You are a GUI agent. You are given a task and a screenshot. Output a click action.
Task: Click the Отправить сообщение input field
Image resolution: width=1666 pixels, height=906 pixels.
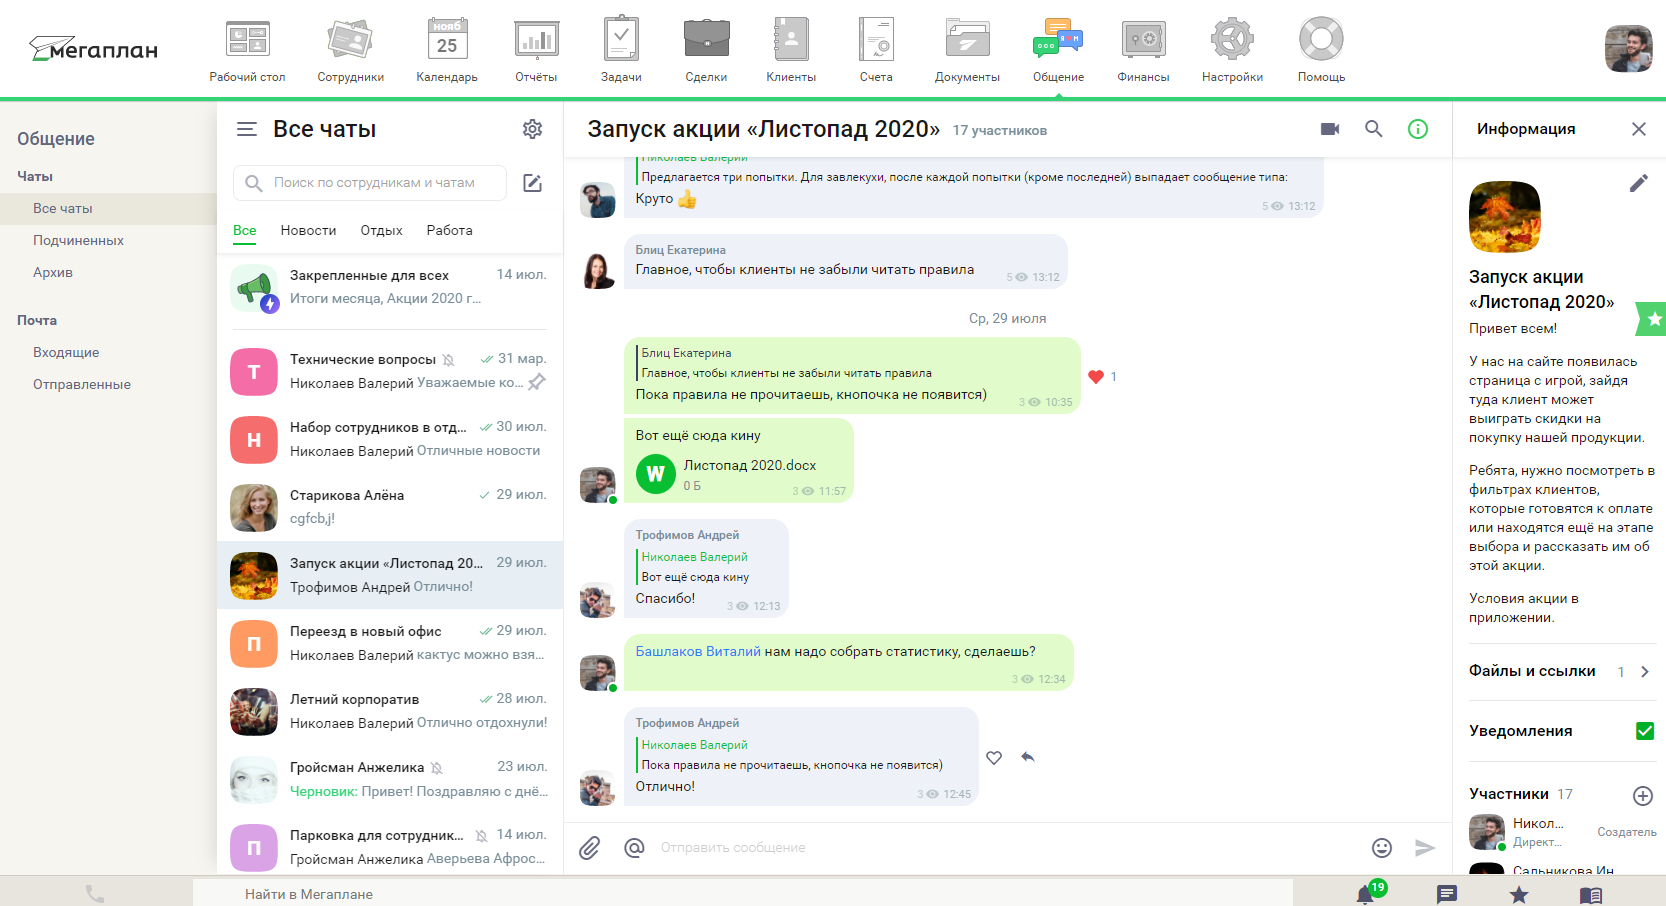(1005, 848)
